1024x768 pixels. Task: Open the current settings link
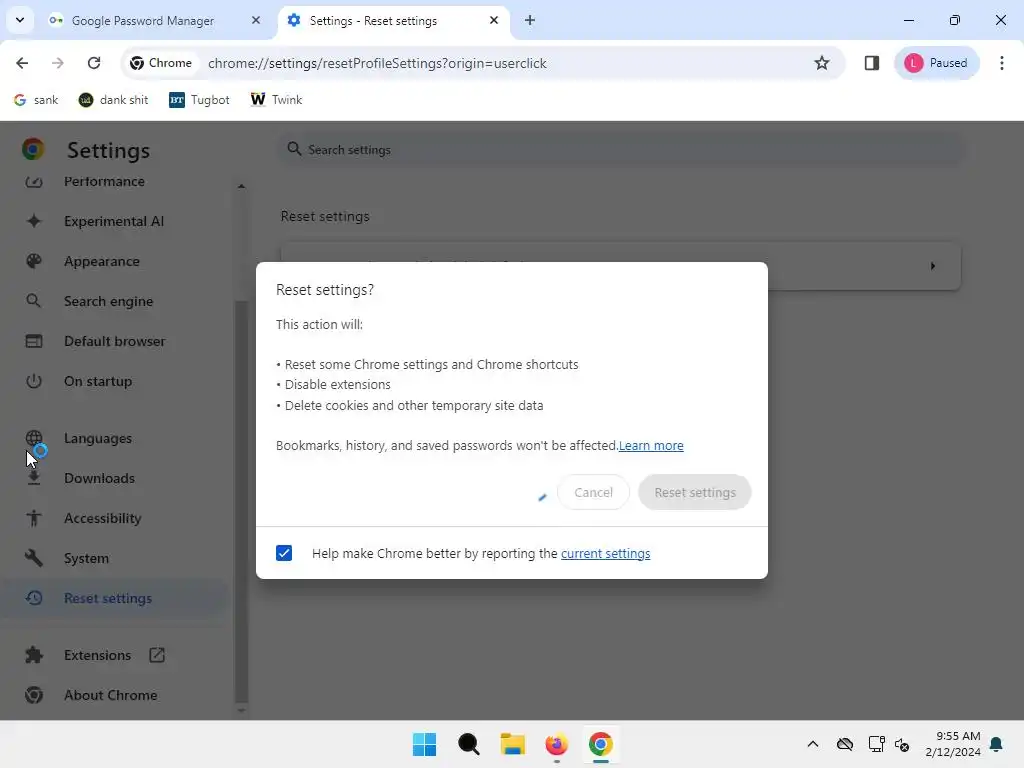point(605,553)
